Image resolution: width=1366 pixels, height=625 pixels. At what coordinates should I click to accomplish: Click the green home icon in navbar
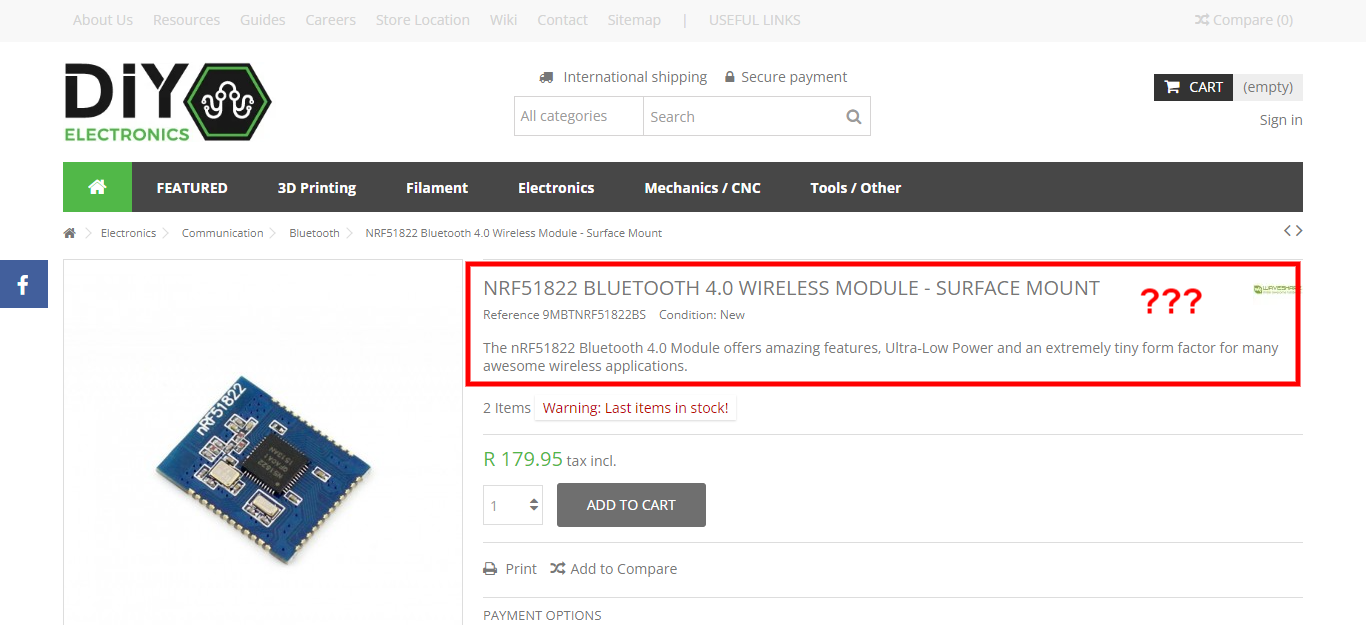97,187
